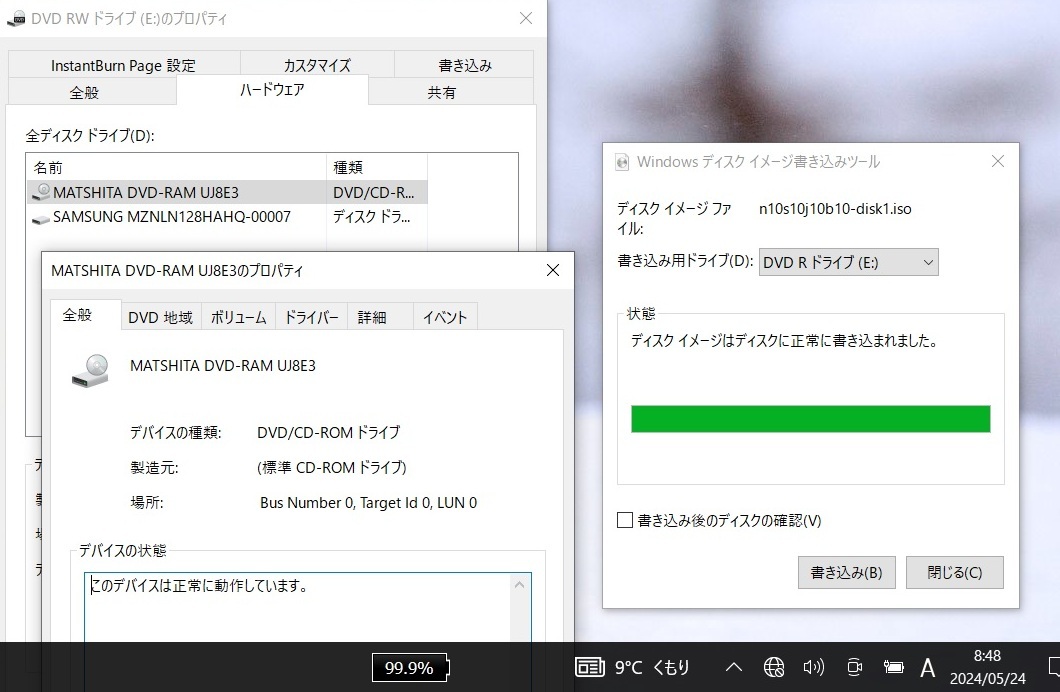Switch to カスタマイズ tab
Screen dimensions: 1060x692
317,65
